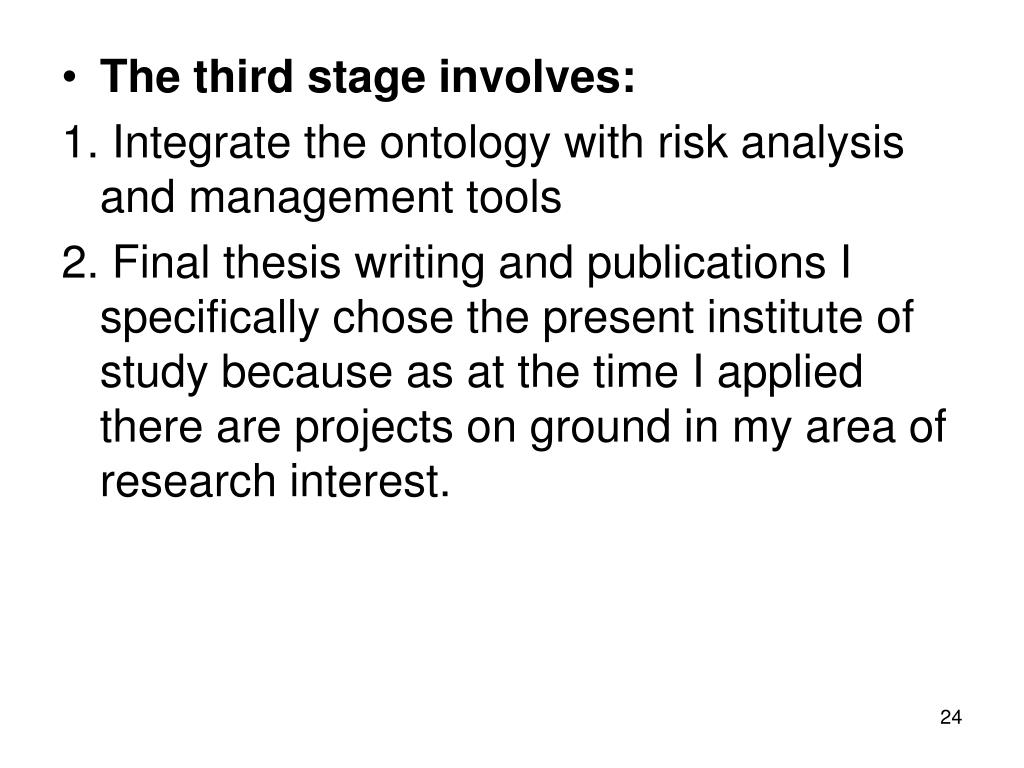The image size is (1024, 768).
Task: Click the word 'stage' in the heading
Action: point(366,81)
